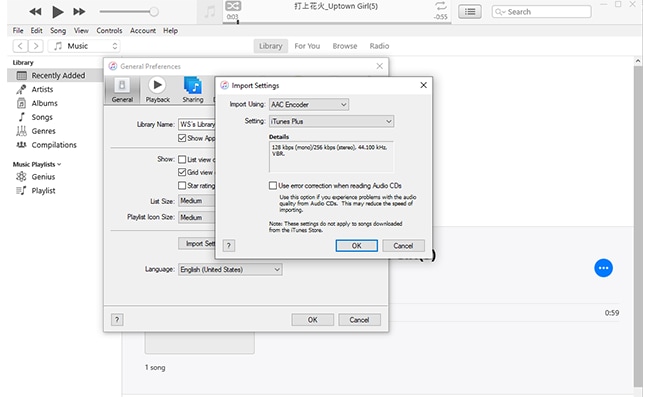Toggle the List view checkbox
Viewport: 652px width, 397px height.
pos(182,159)
